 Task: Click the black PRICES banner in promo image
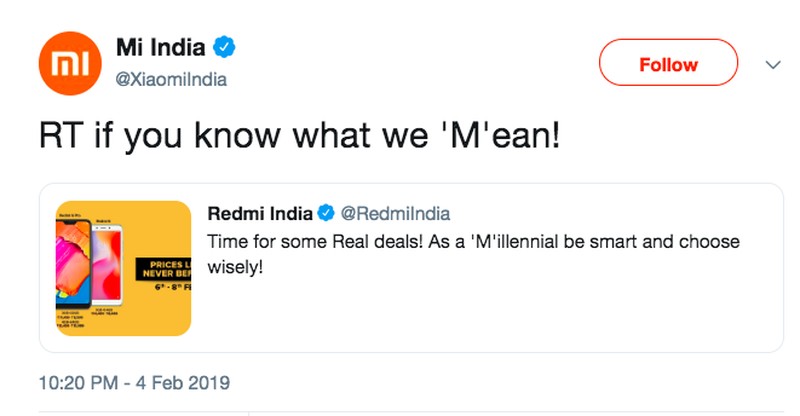click(x=168, y=268)
